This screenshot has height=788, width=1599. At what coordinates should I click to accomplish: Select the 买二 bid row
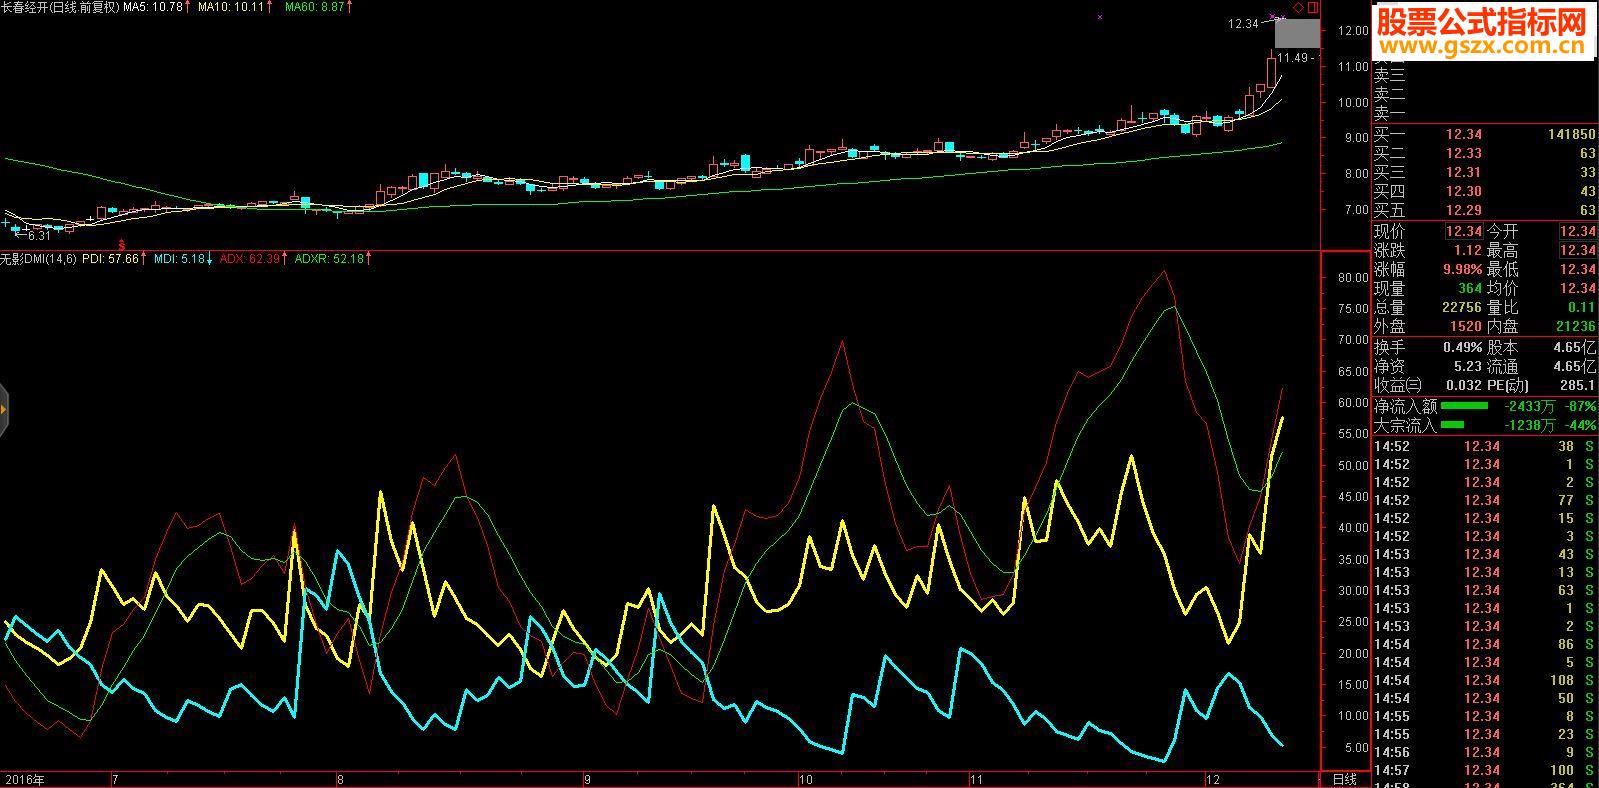(1485, 153)
